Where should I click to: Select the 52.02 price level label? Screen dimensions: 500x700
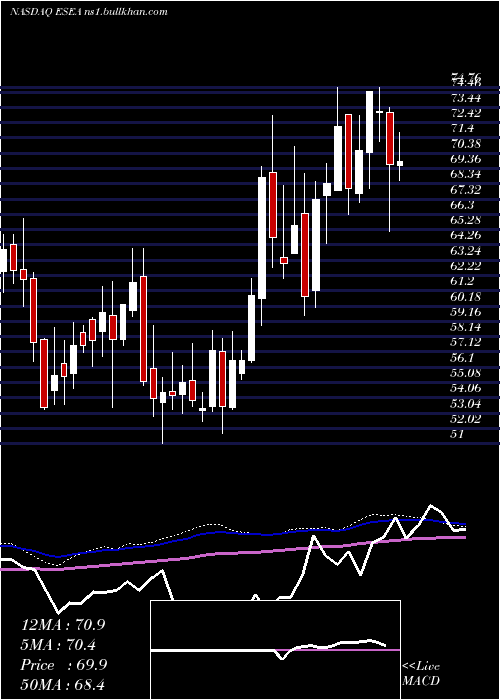click(466, 418)
